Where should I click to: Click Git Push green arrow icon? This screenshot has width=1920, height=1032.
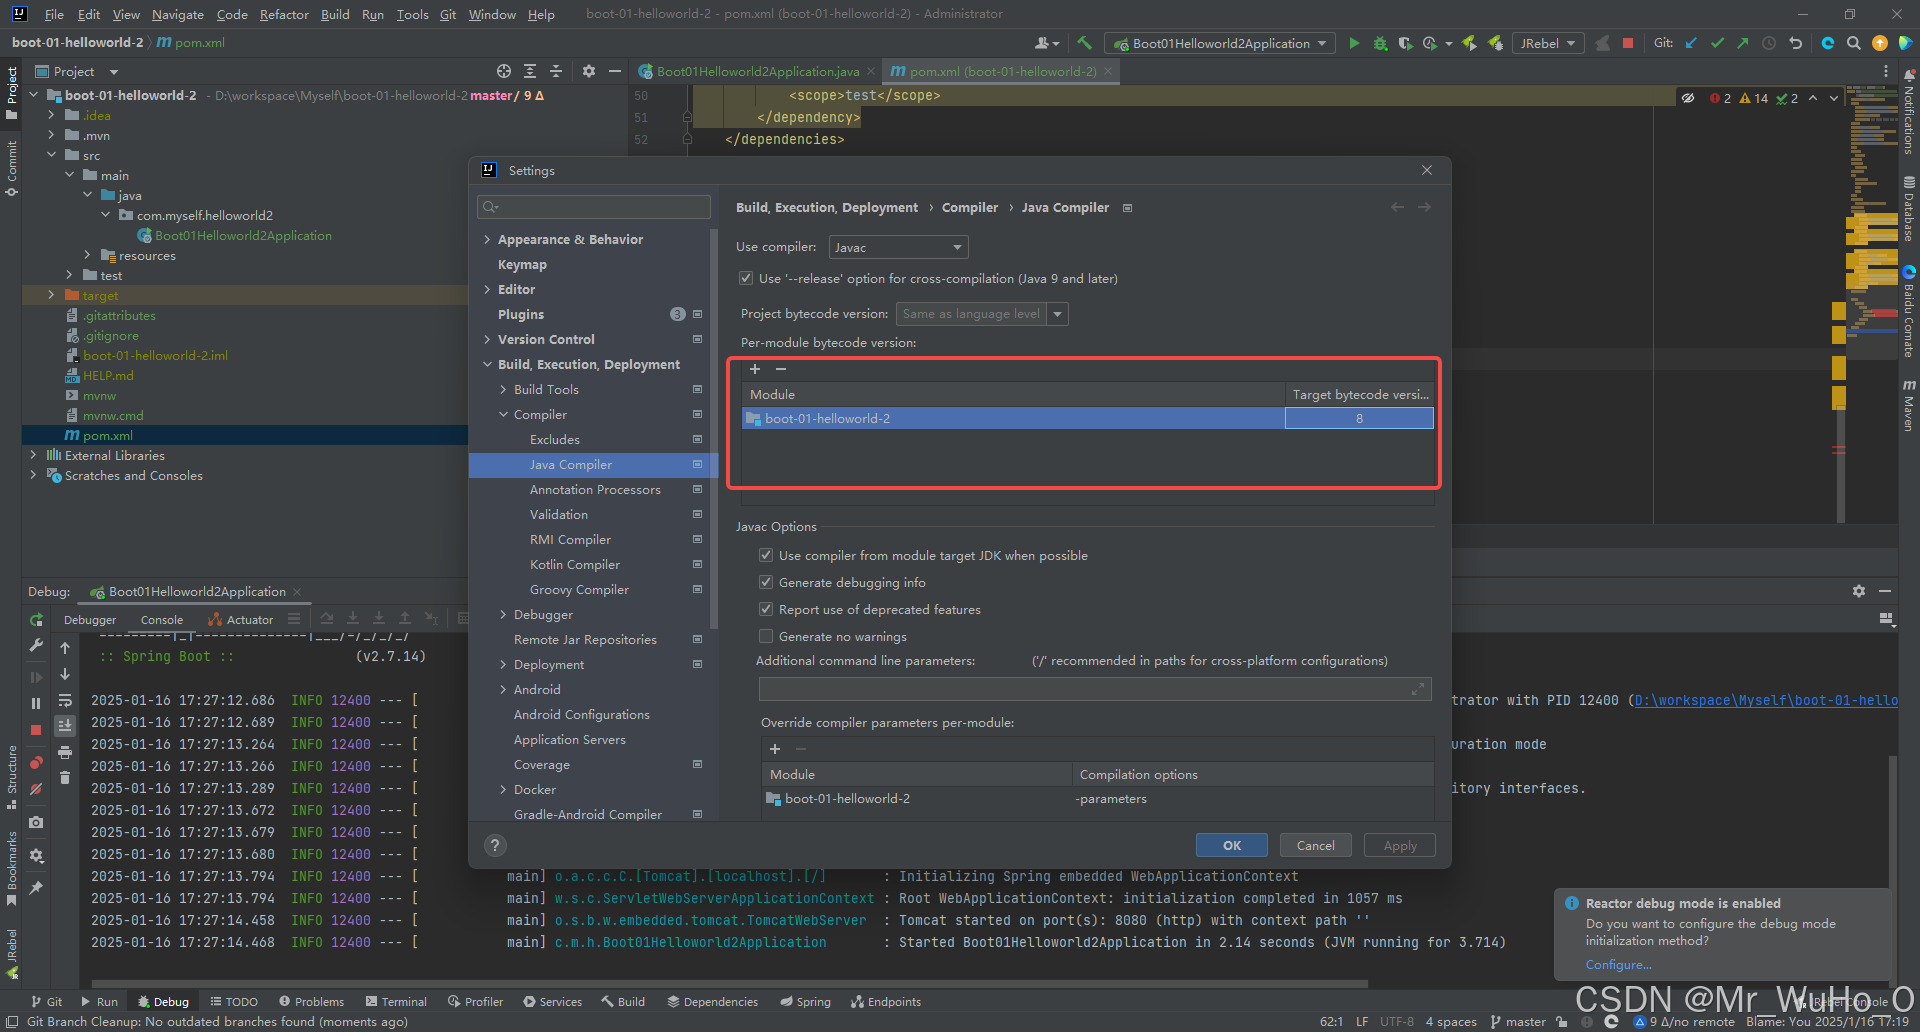[x=1743, y=43]
